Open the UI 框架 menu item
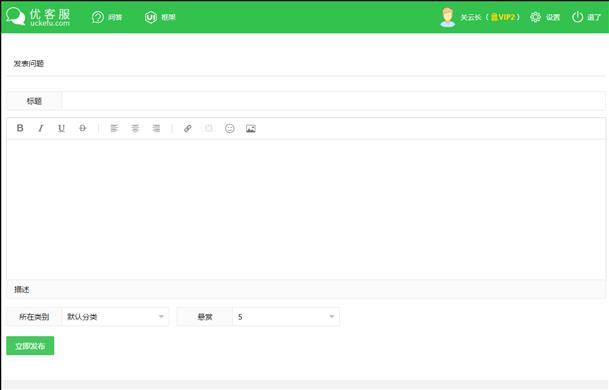 click(160, 17)
